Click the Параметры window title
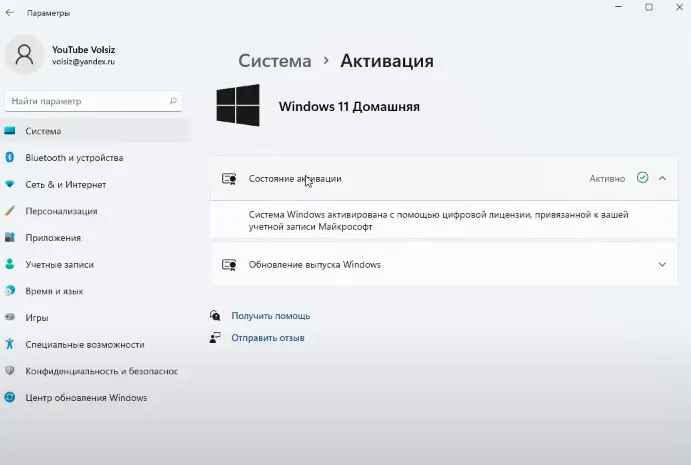The width and height of the screenshot is (691, 465). pyautogui.click(x=48, y=13)
